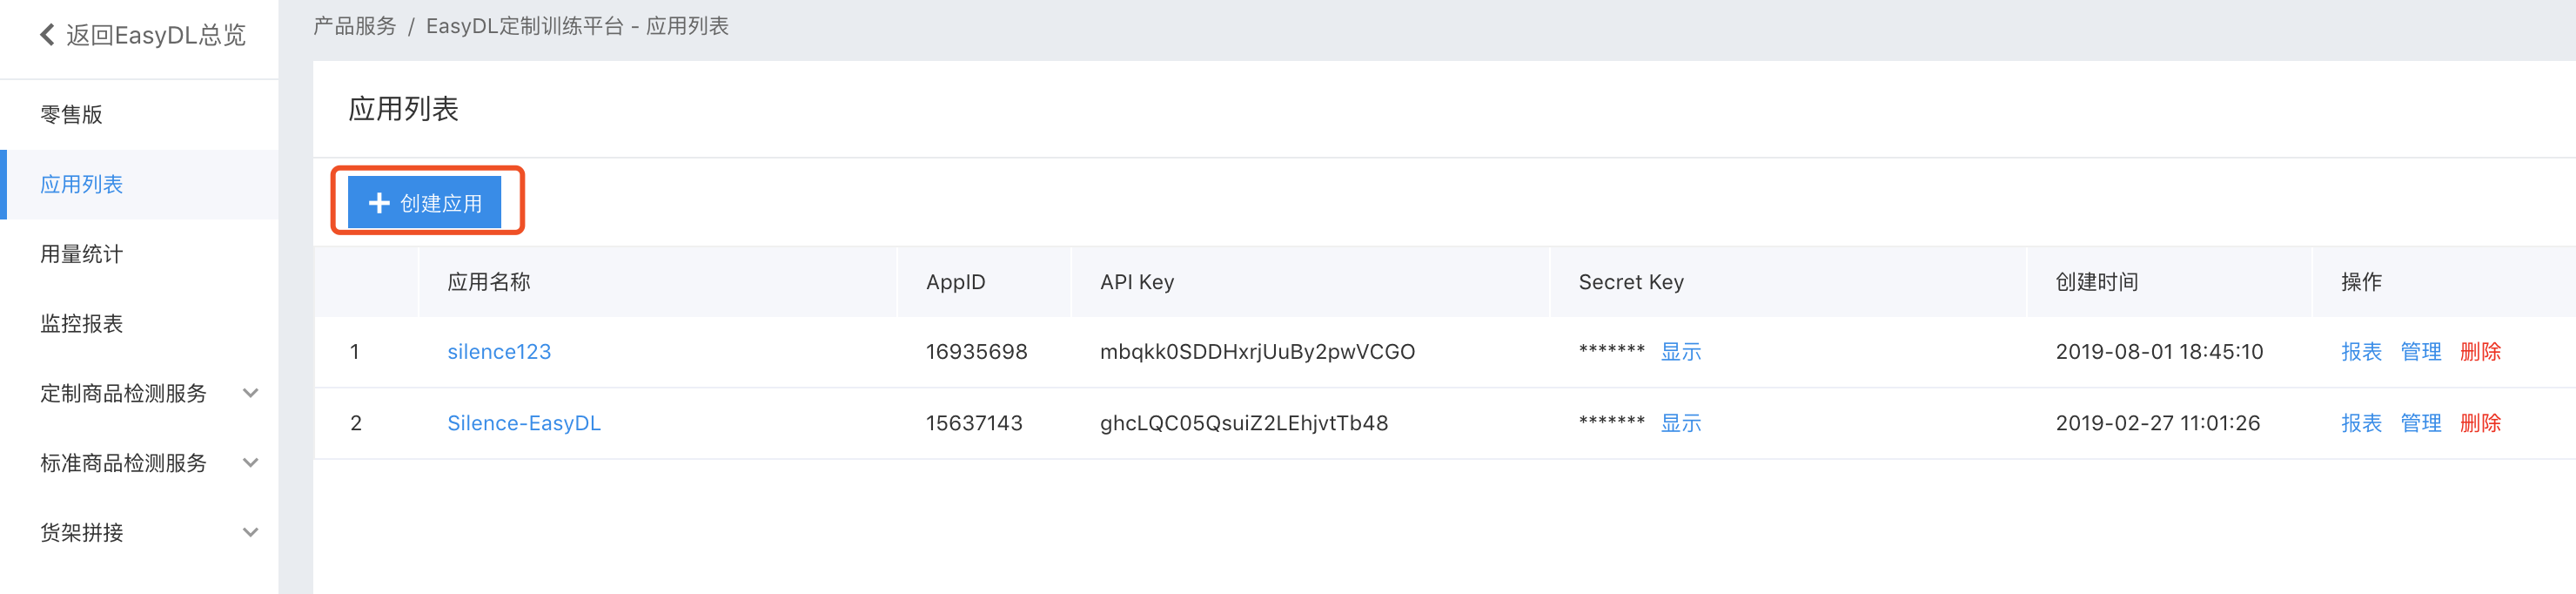2576x594 pixels.
Task: Show the Secret Key for Silence-EasyDL
Action: tap(1681, 423)
